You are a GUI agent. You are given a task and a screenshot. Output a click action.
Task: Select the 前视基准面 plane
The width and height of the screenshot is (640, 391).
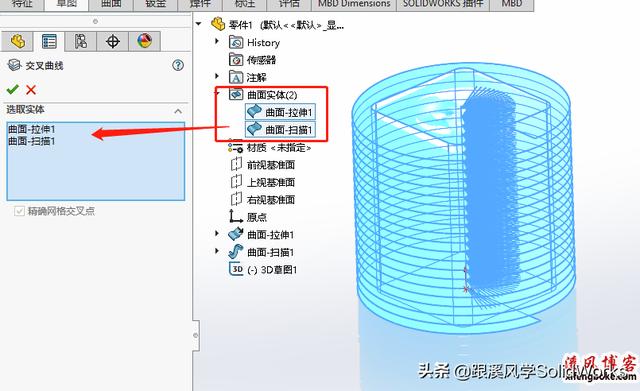pos(271,165)
